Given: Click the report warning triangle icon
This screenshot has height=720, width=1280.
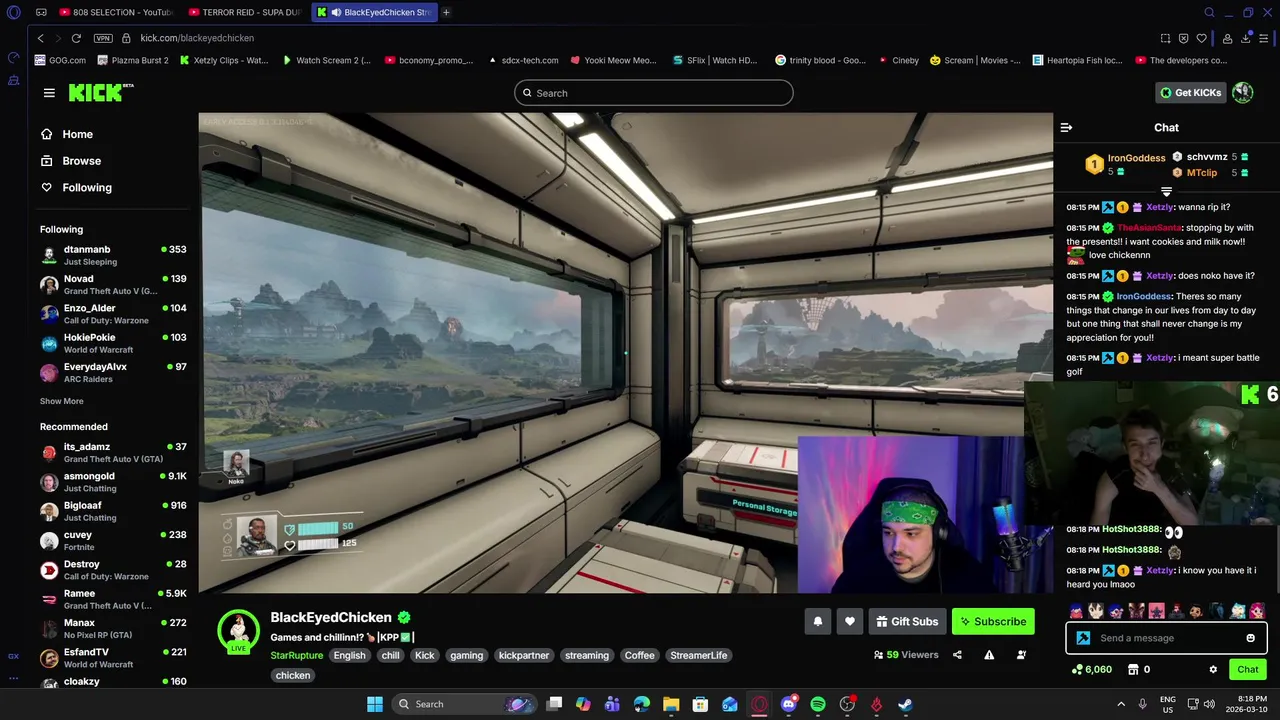Looking at the screenshot, I should click(989, 655).
